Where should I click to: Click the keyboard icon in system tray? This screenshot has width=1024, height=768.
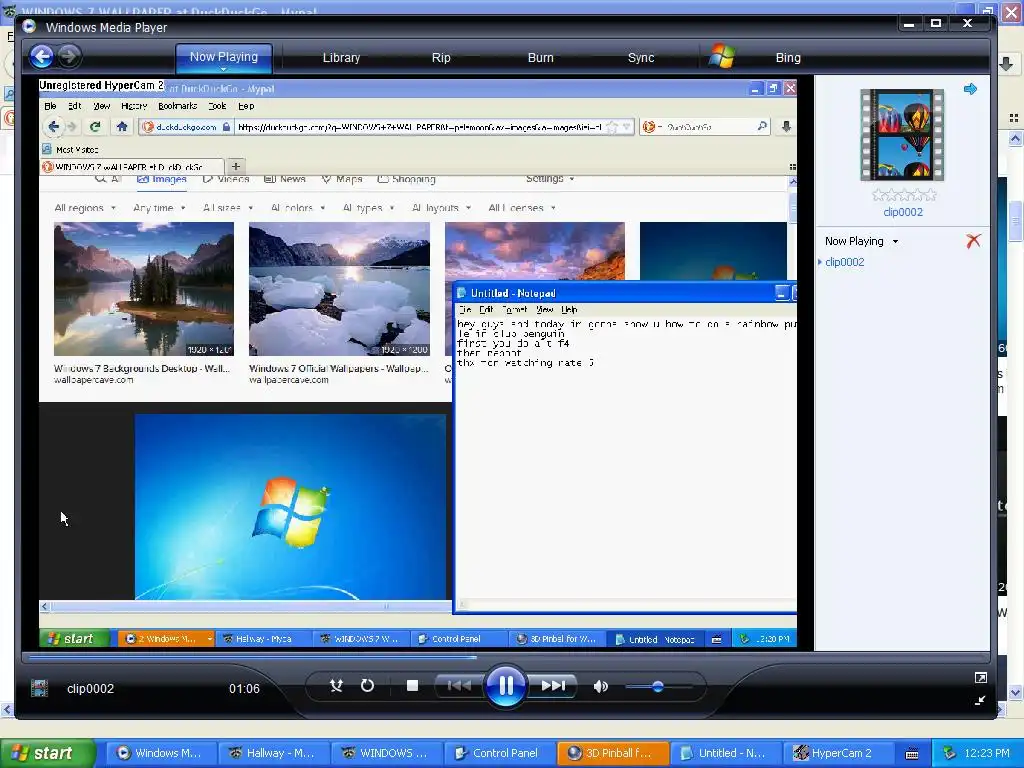pyautogui.click(x=912, y=754)
